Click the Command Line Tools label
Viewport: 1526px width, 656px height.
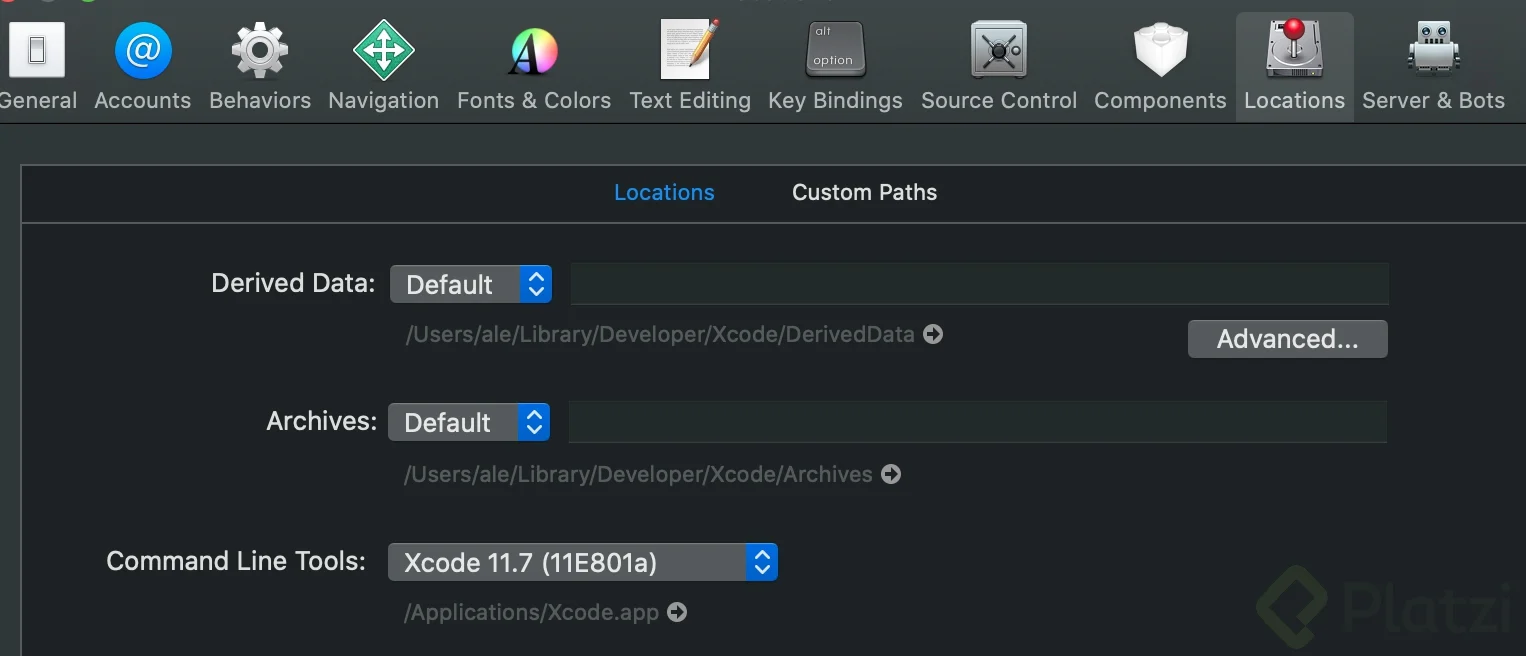pyautogui.click(x=236, y=561)
